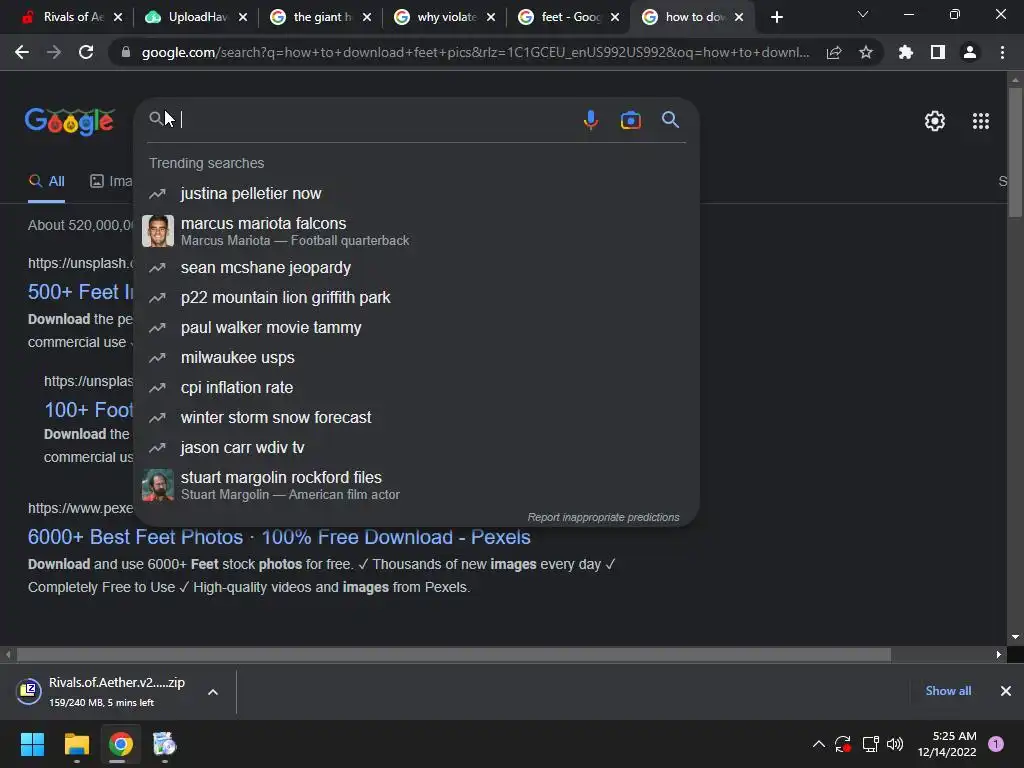Viewport: 1024px width, 768px height.
Task: Open Google settings gear icon
Action: click(x=935, y=121)
